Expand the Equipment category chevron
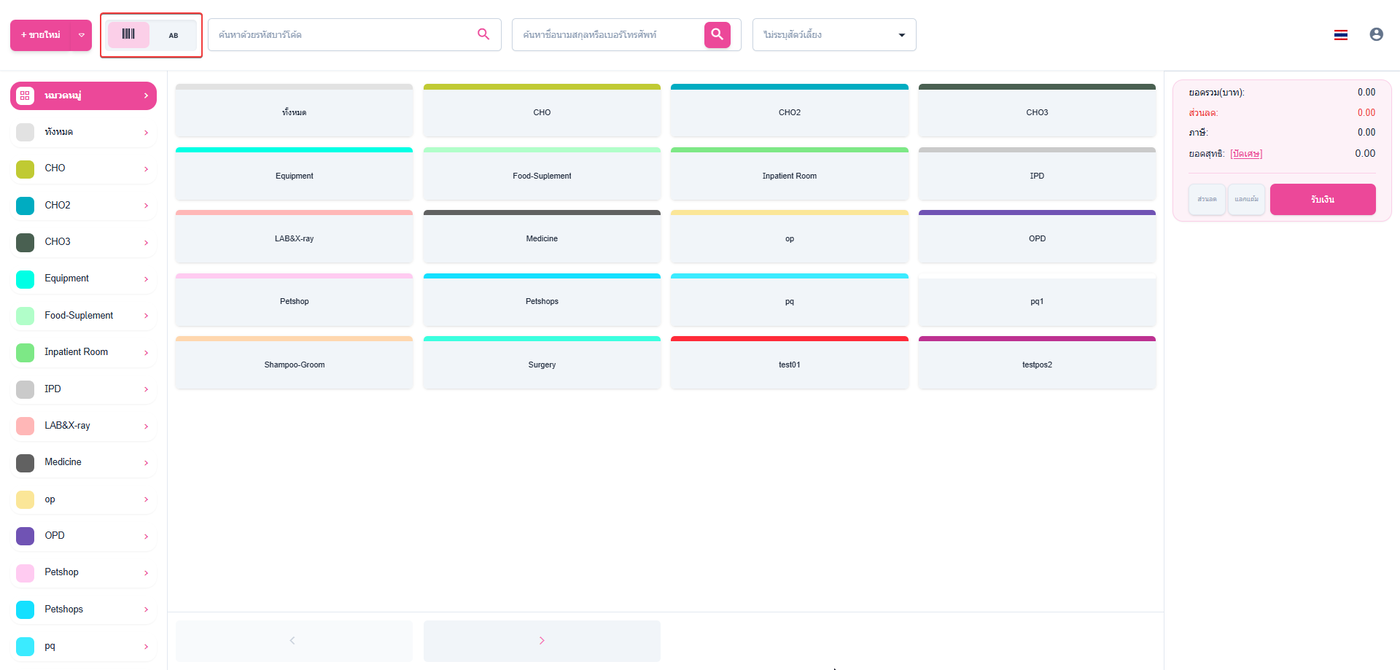 pyautogui.click(x=146, y=279)
